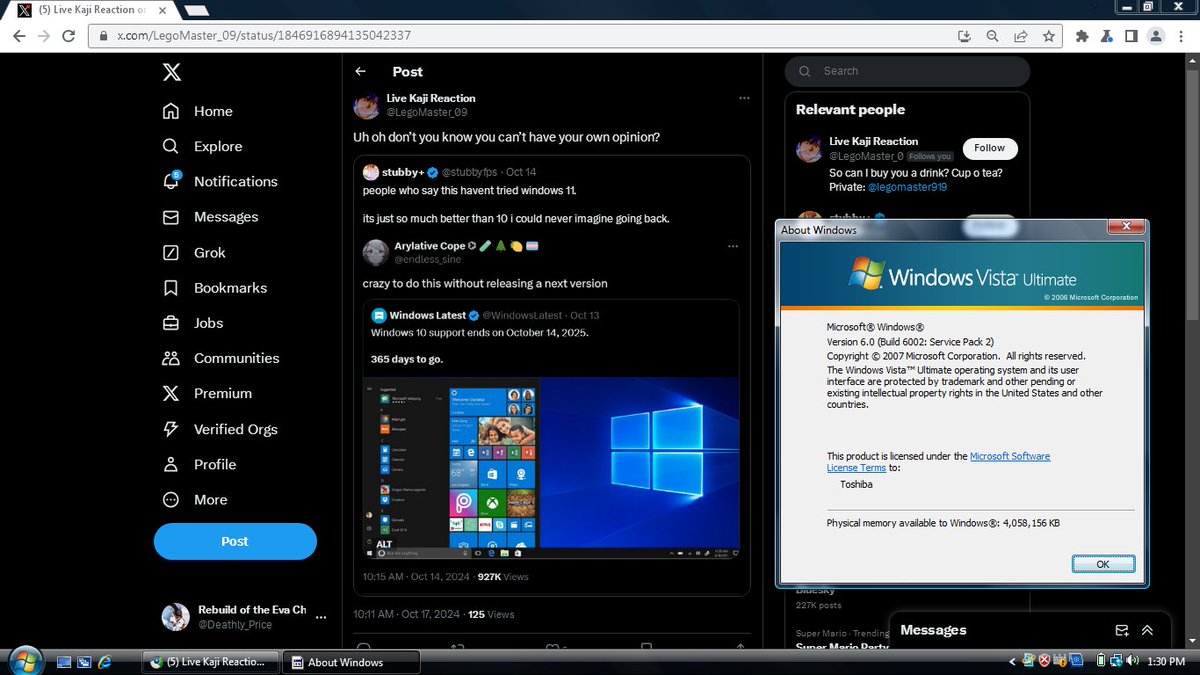Open Verified Orgs in the sidebar
Screen dimensions: 1200x675
click(220, 429)
